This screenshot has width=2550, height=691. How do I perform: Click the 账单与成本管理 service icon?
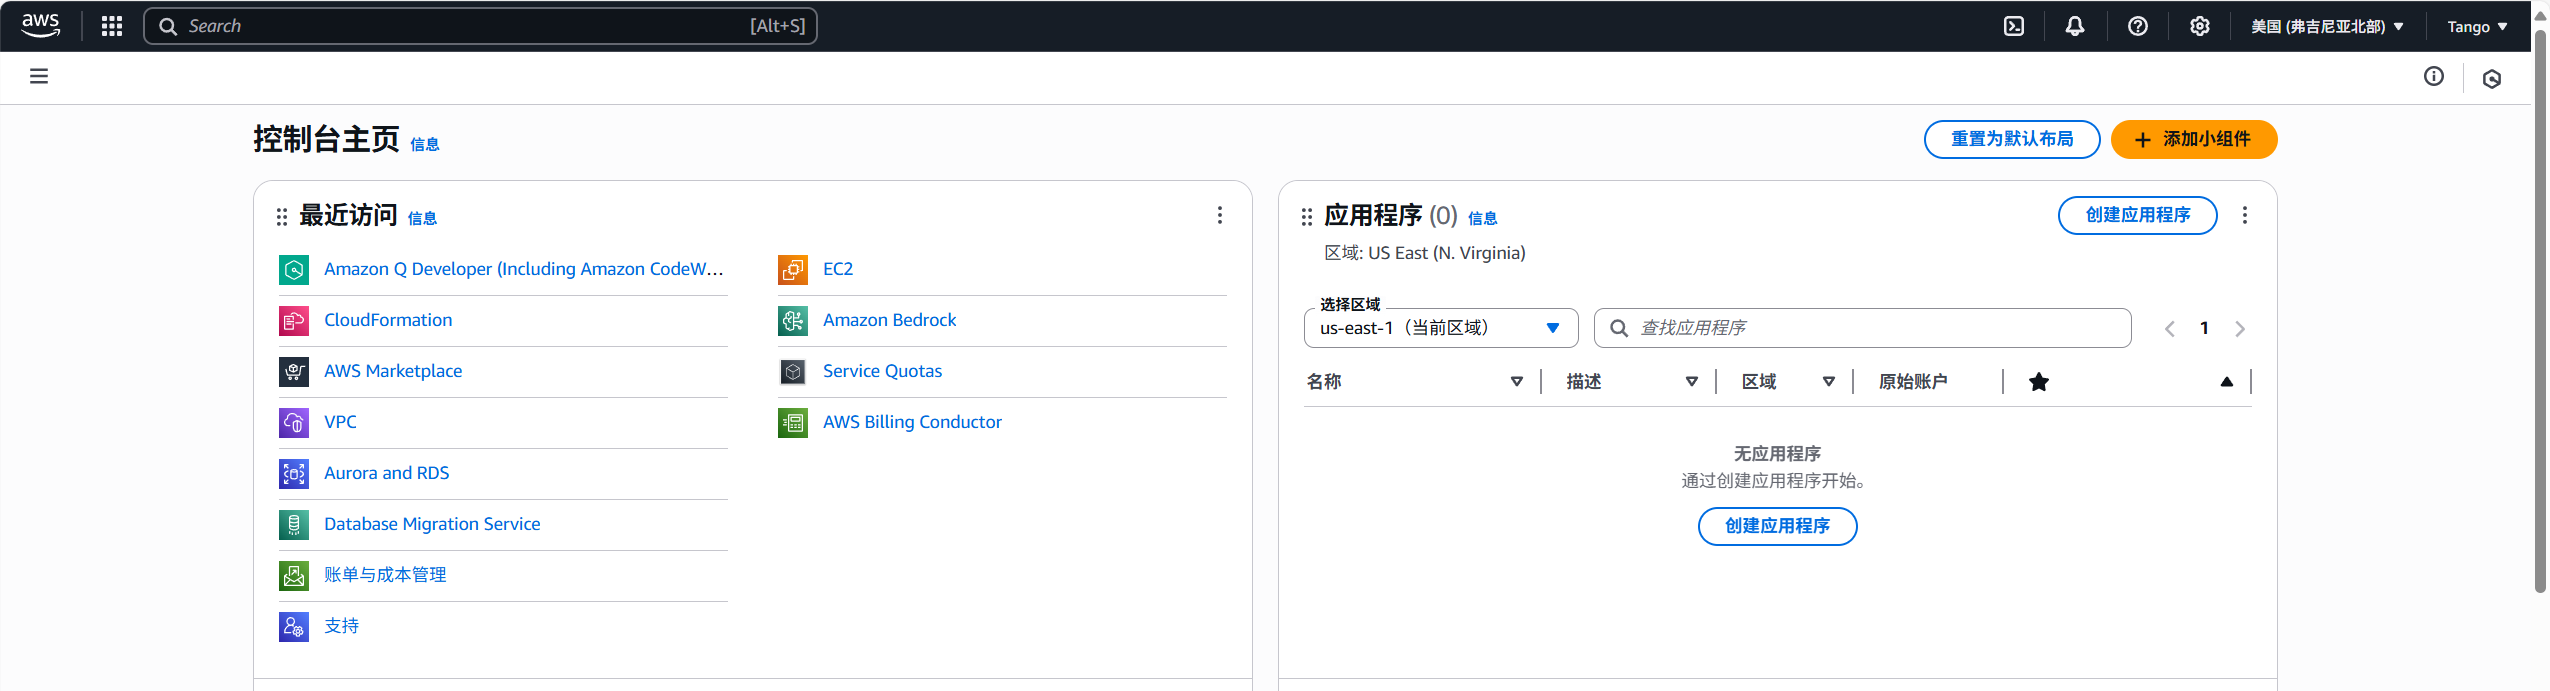(x=294, y=576)
